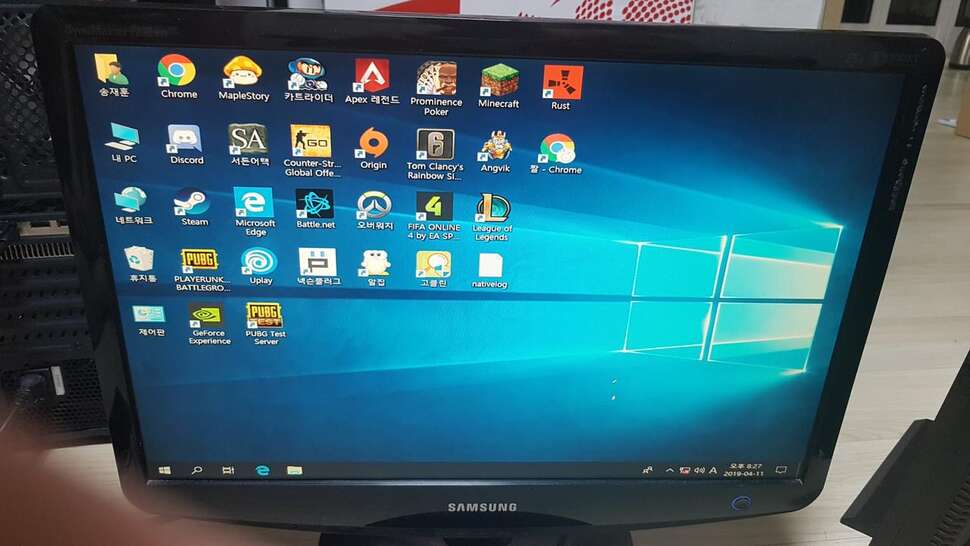Click the taskbar search magnifier

coord(197,470)
